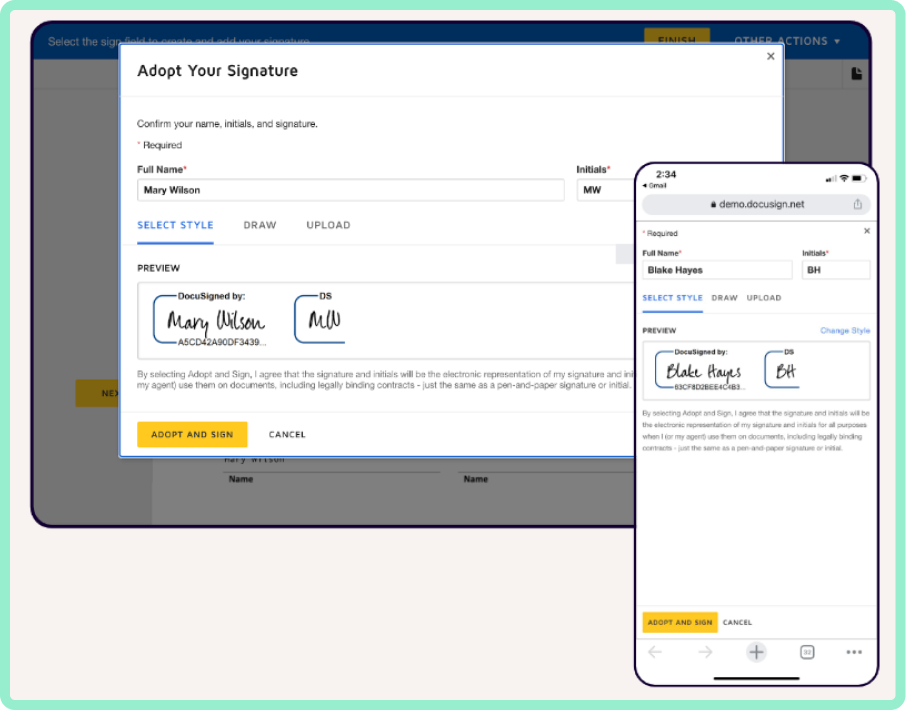Image resolution: width=906 pixels, height=710 pixels.
Task: Select the phone Select Style tab
Action: point(673,298)
